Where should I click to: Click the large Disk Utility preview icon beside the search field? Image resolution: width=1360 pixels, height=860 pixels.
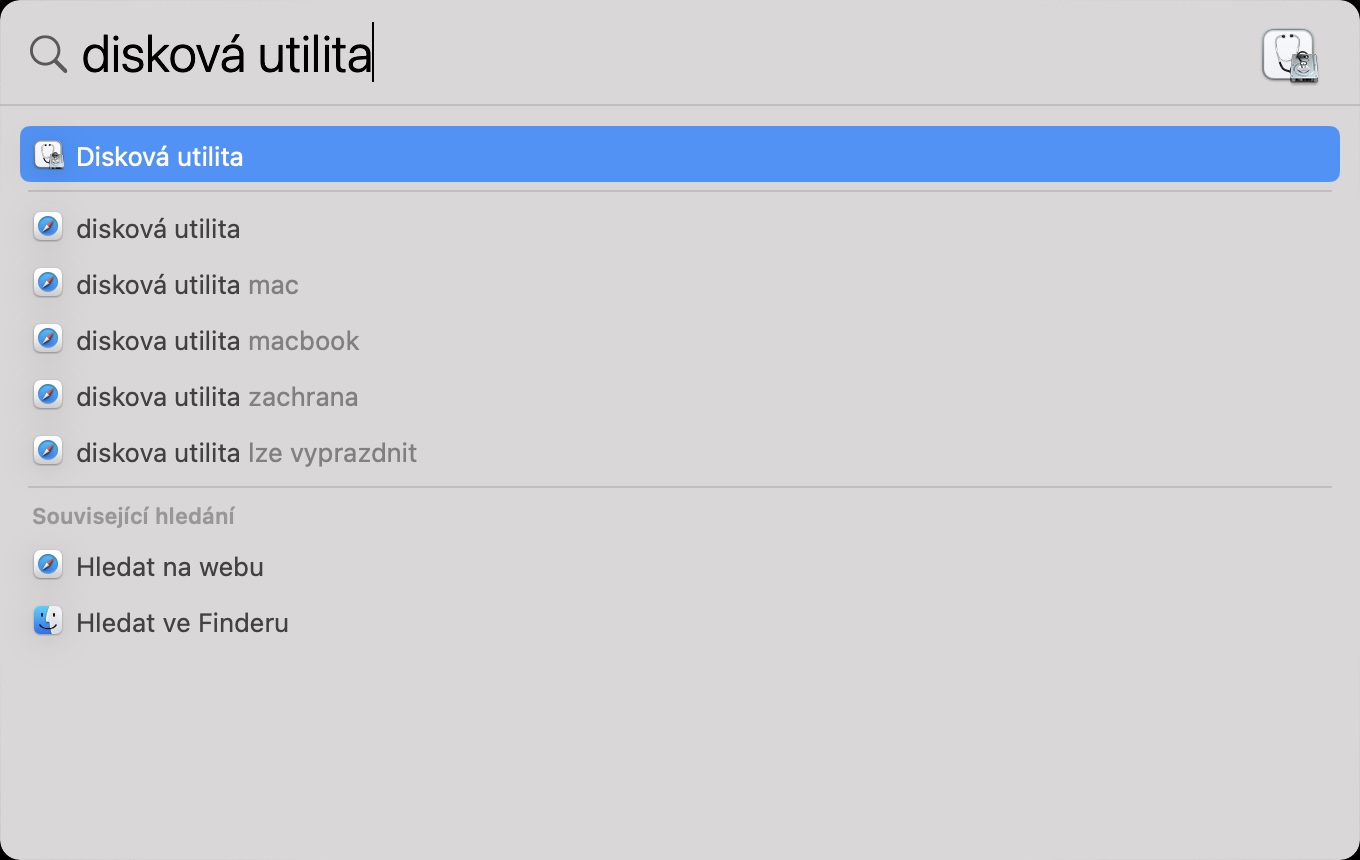[1290, 55]
